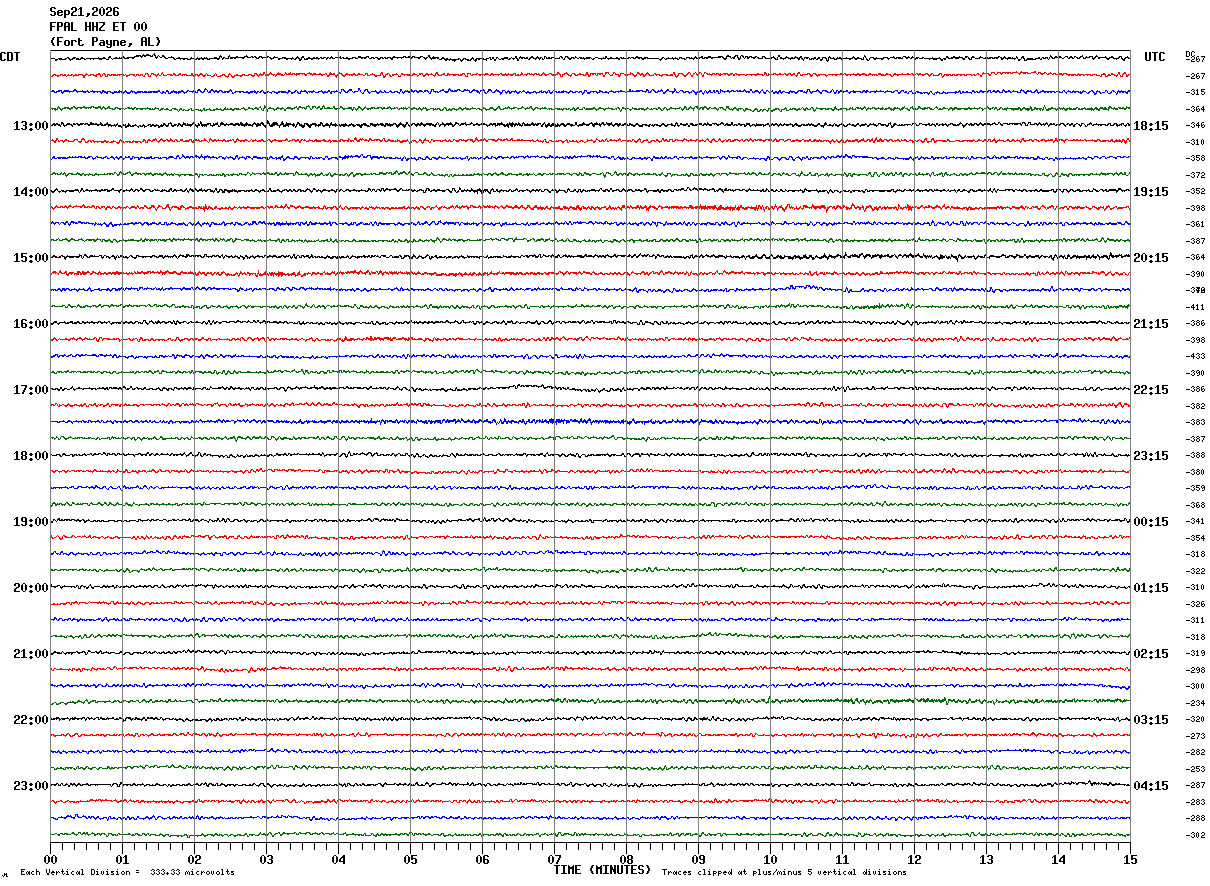Click the -433 DC offset value

tap(1195, 357)
